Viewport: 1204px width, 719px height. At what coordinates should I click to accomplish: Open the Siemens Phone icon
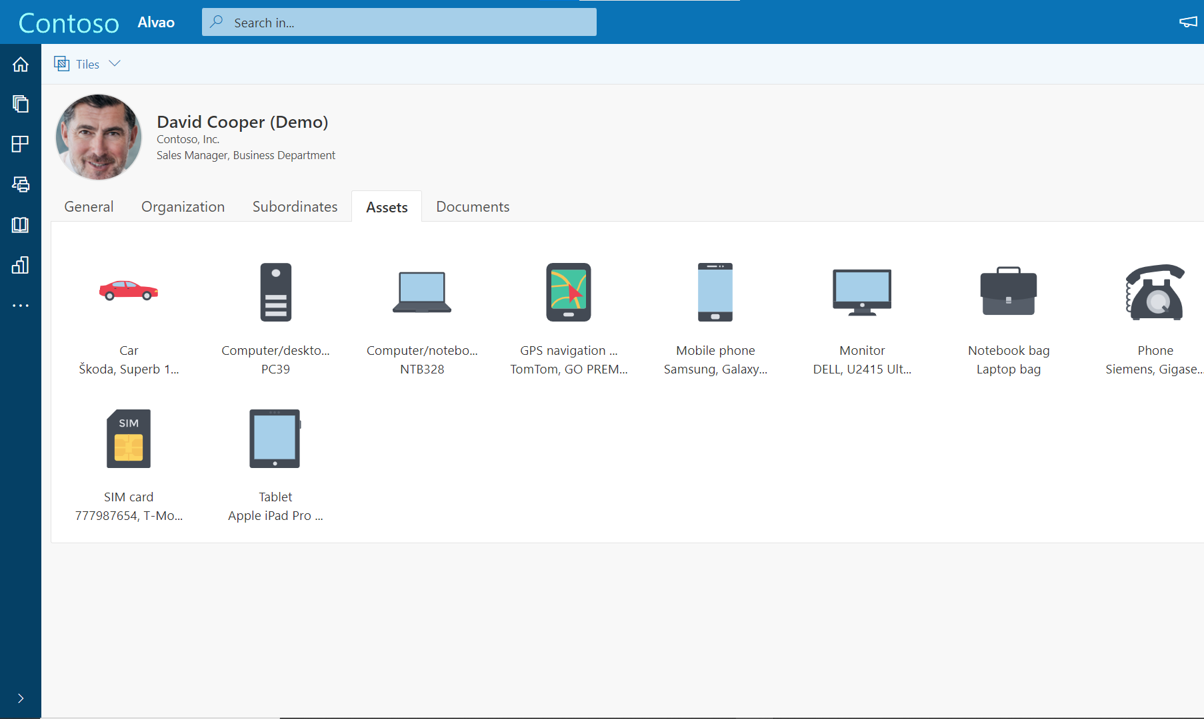click(x=1155, y=292)
